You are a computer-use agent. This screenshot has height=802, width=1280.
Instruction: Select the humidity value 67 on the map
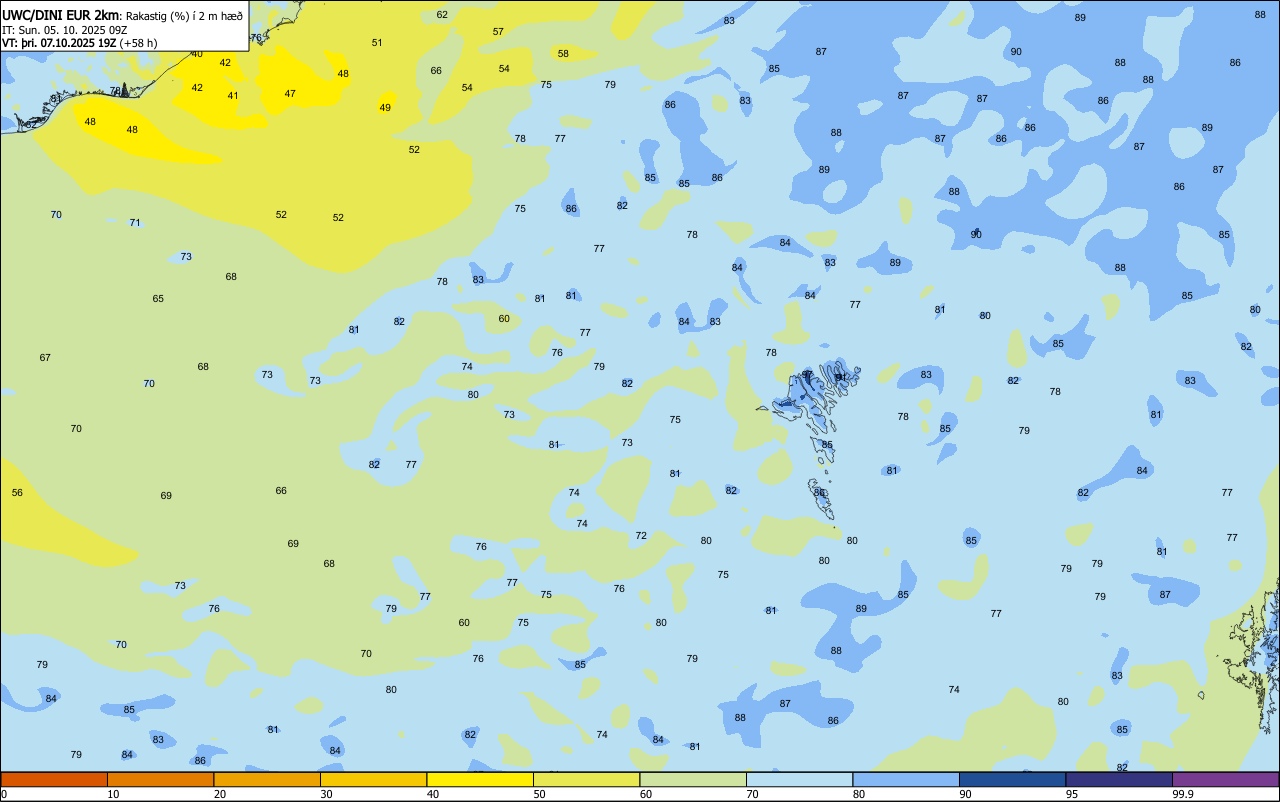[45, 358]
